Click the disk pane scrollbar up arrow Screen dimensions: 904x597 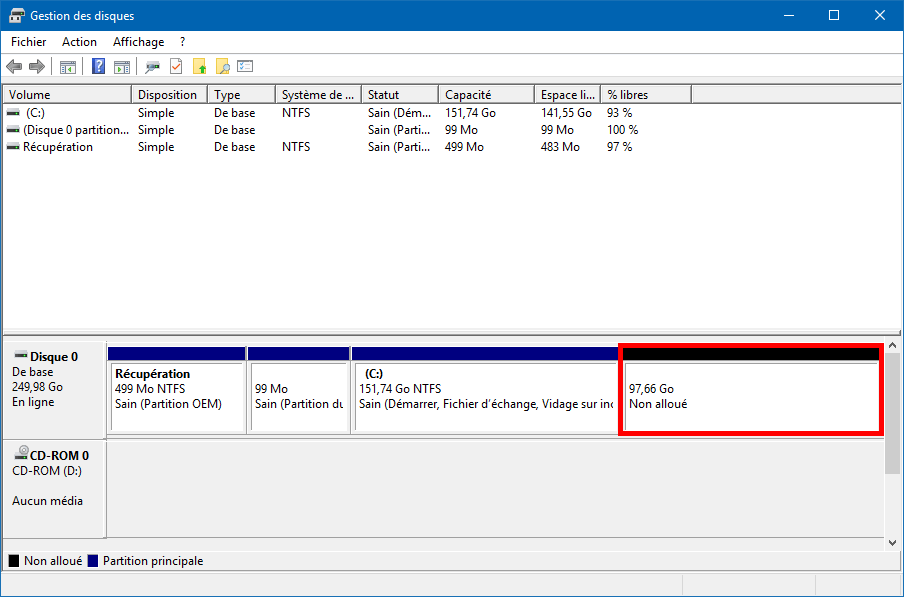pos(892,346)
